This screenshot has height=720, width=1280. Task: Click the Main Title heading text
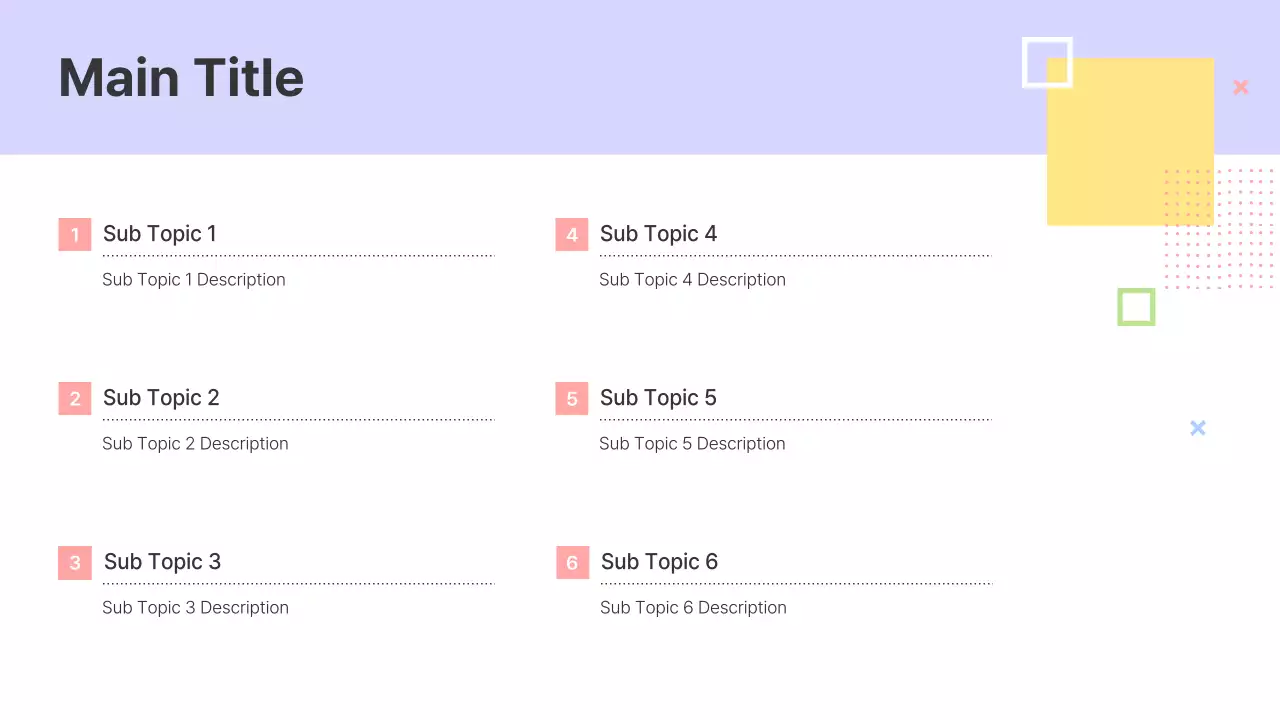[x=181, y=78]
